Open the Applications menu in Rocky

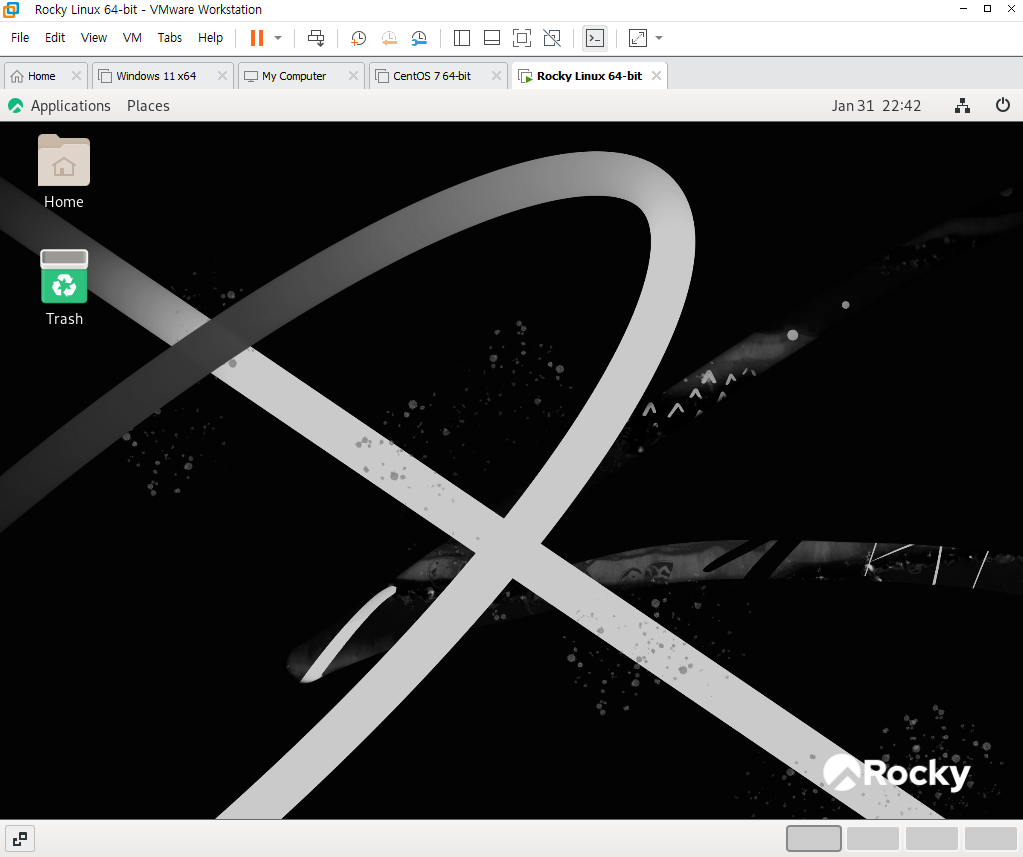pos(70,106)
